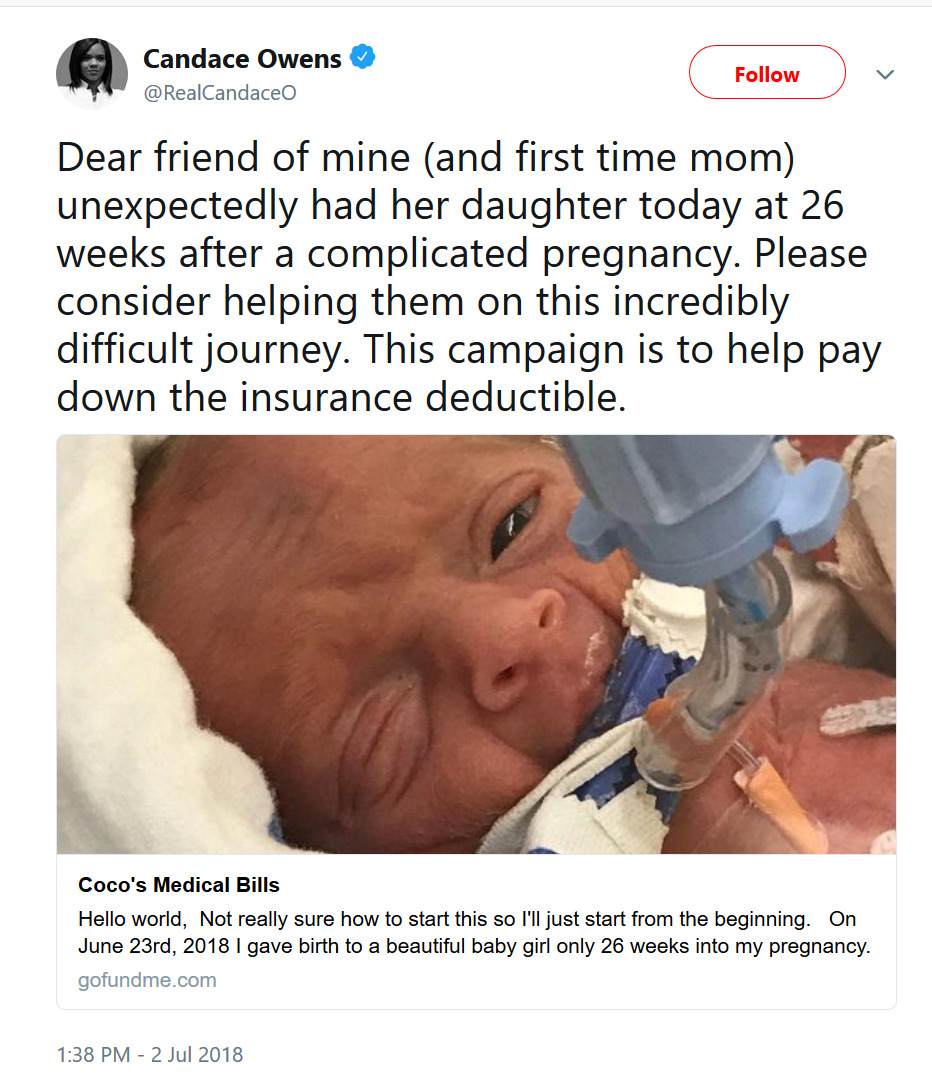This screenshot has height=1074, width=932.
Task: Click the 'Dear friend of mine' tweet line
Action: click(425, 158)
